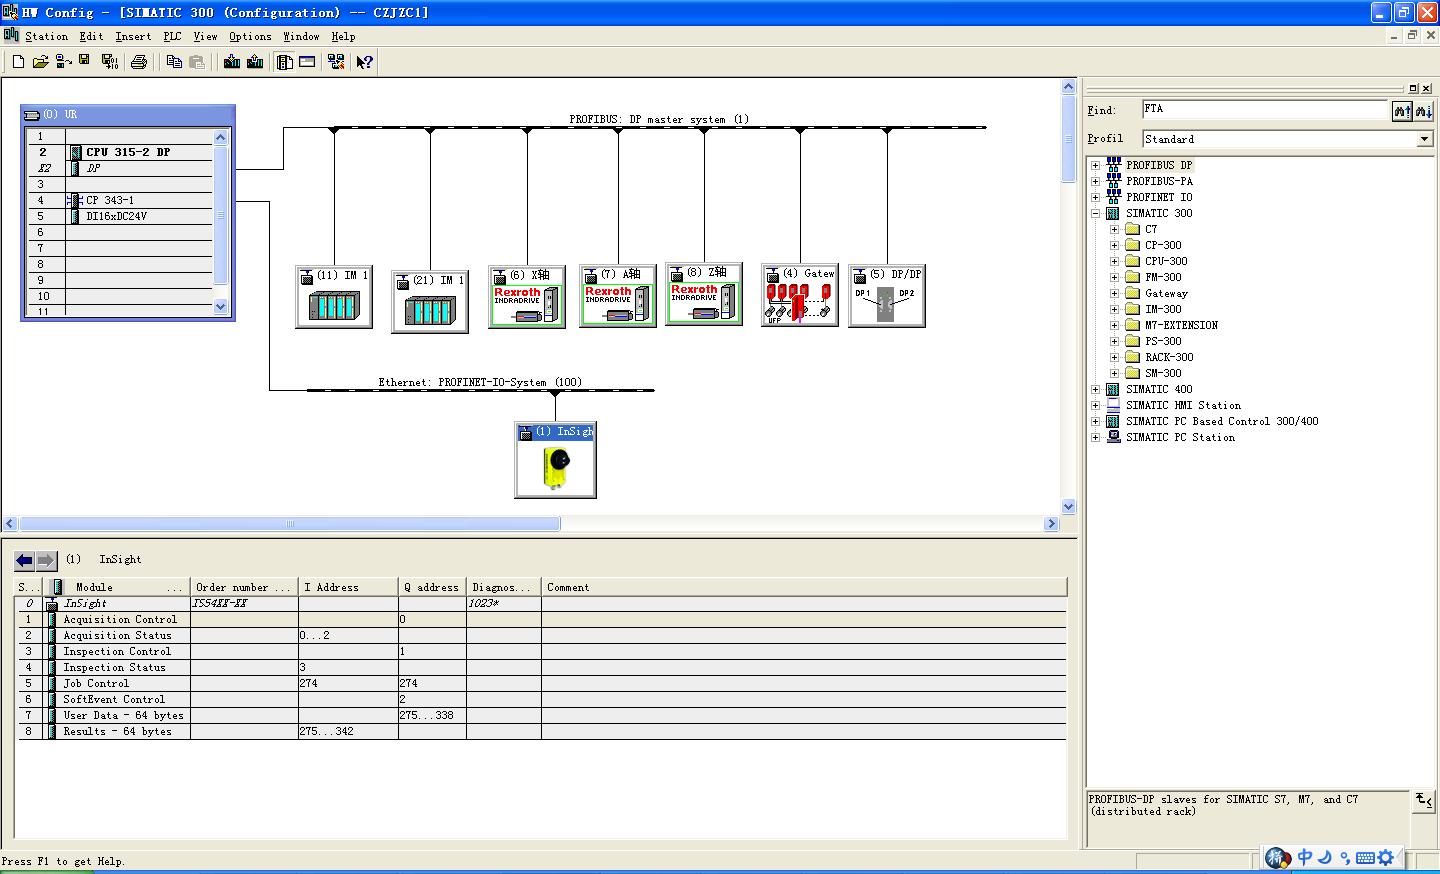
Task: Click the Upload from Module icon
Action: (255, 62)
